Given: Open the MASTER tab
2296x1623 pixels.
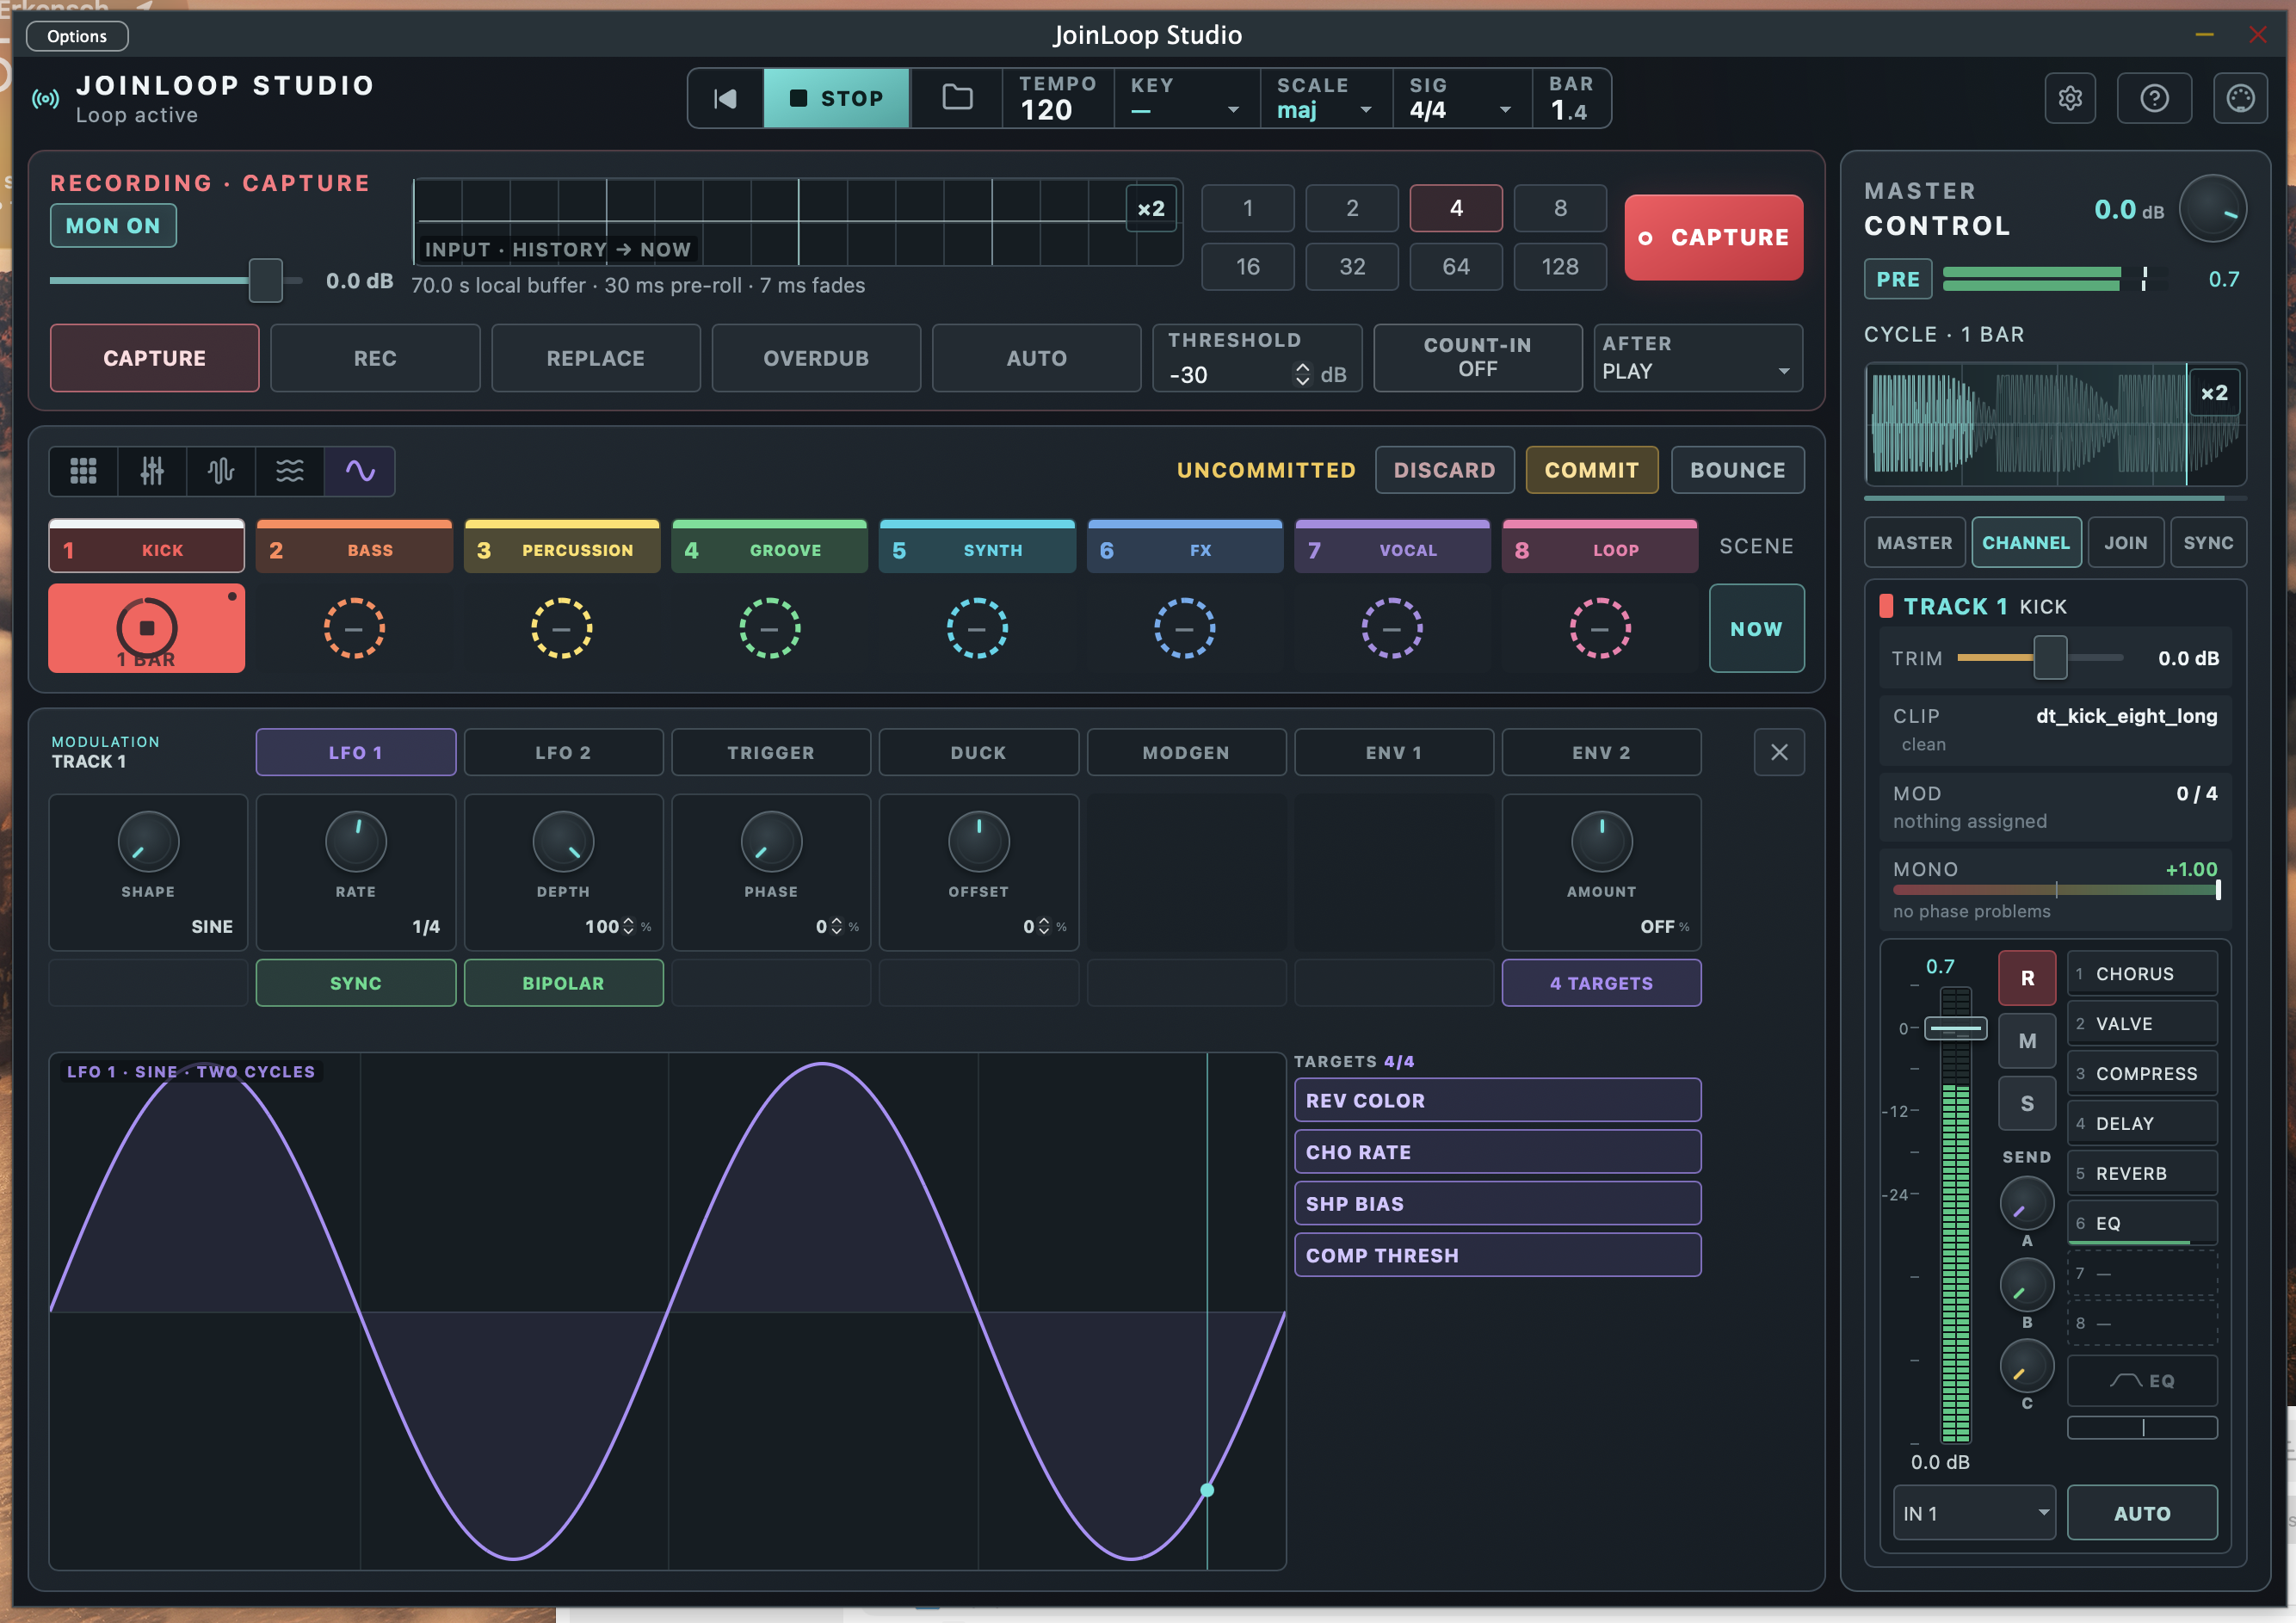Looking at the screenshot, I should point(1915,543).
